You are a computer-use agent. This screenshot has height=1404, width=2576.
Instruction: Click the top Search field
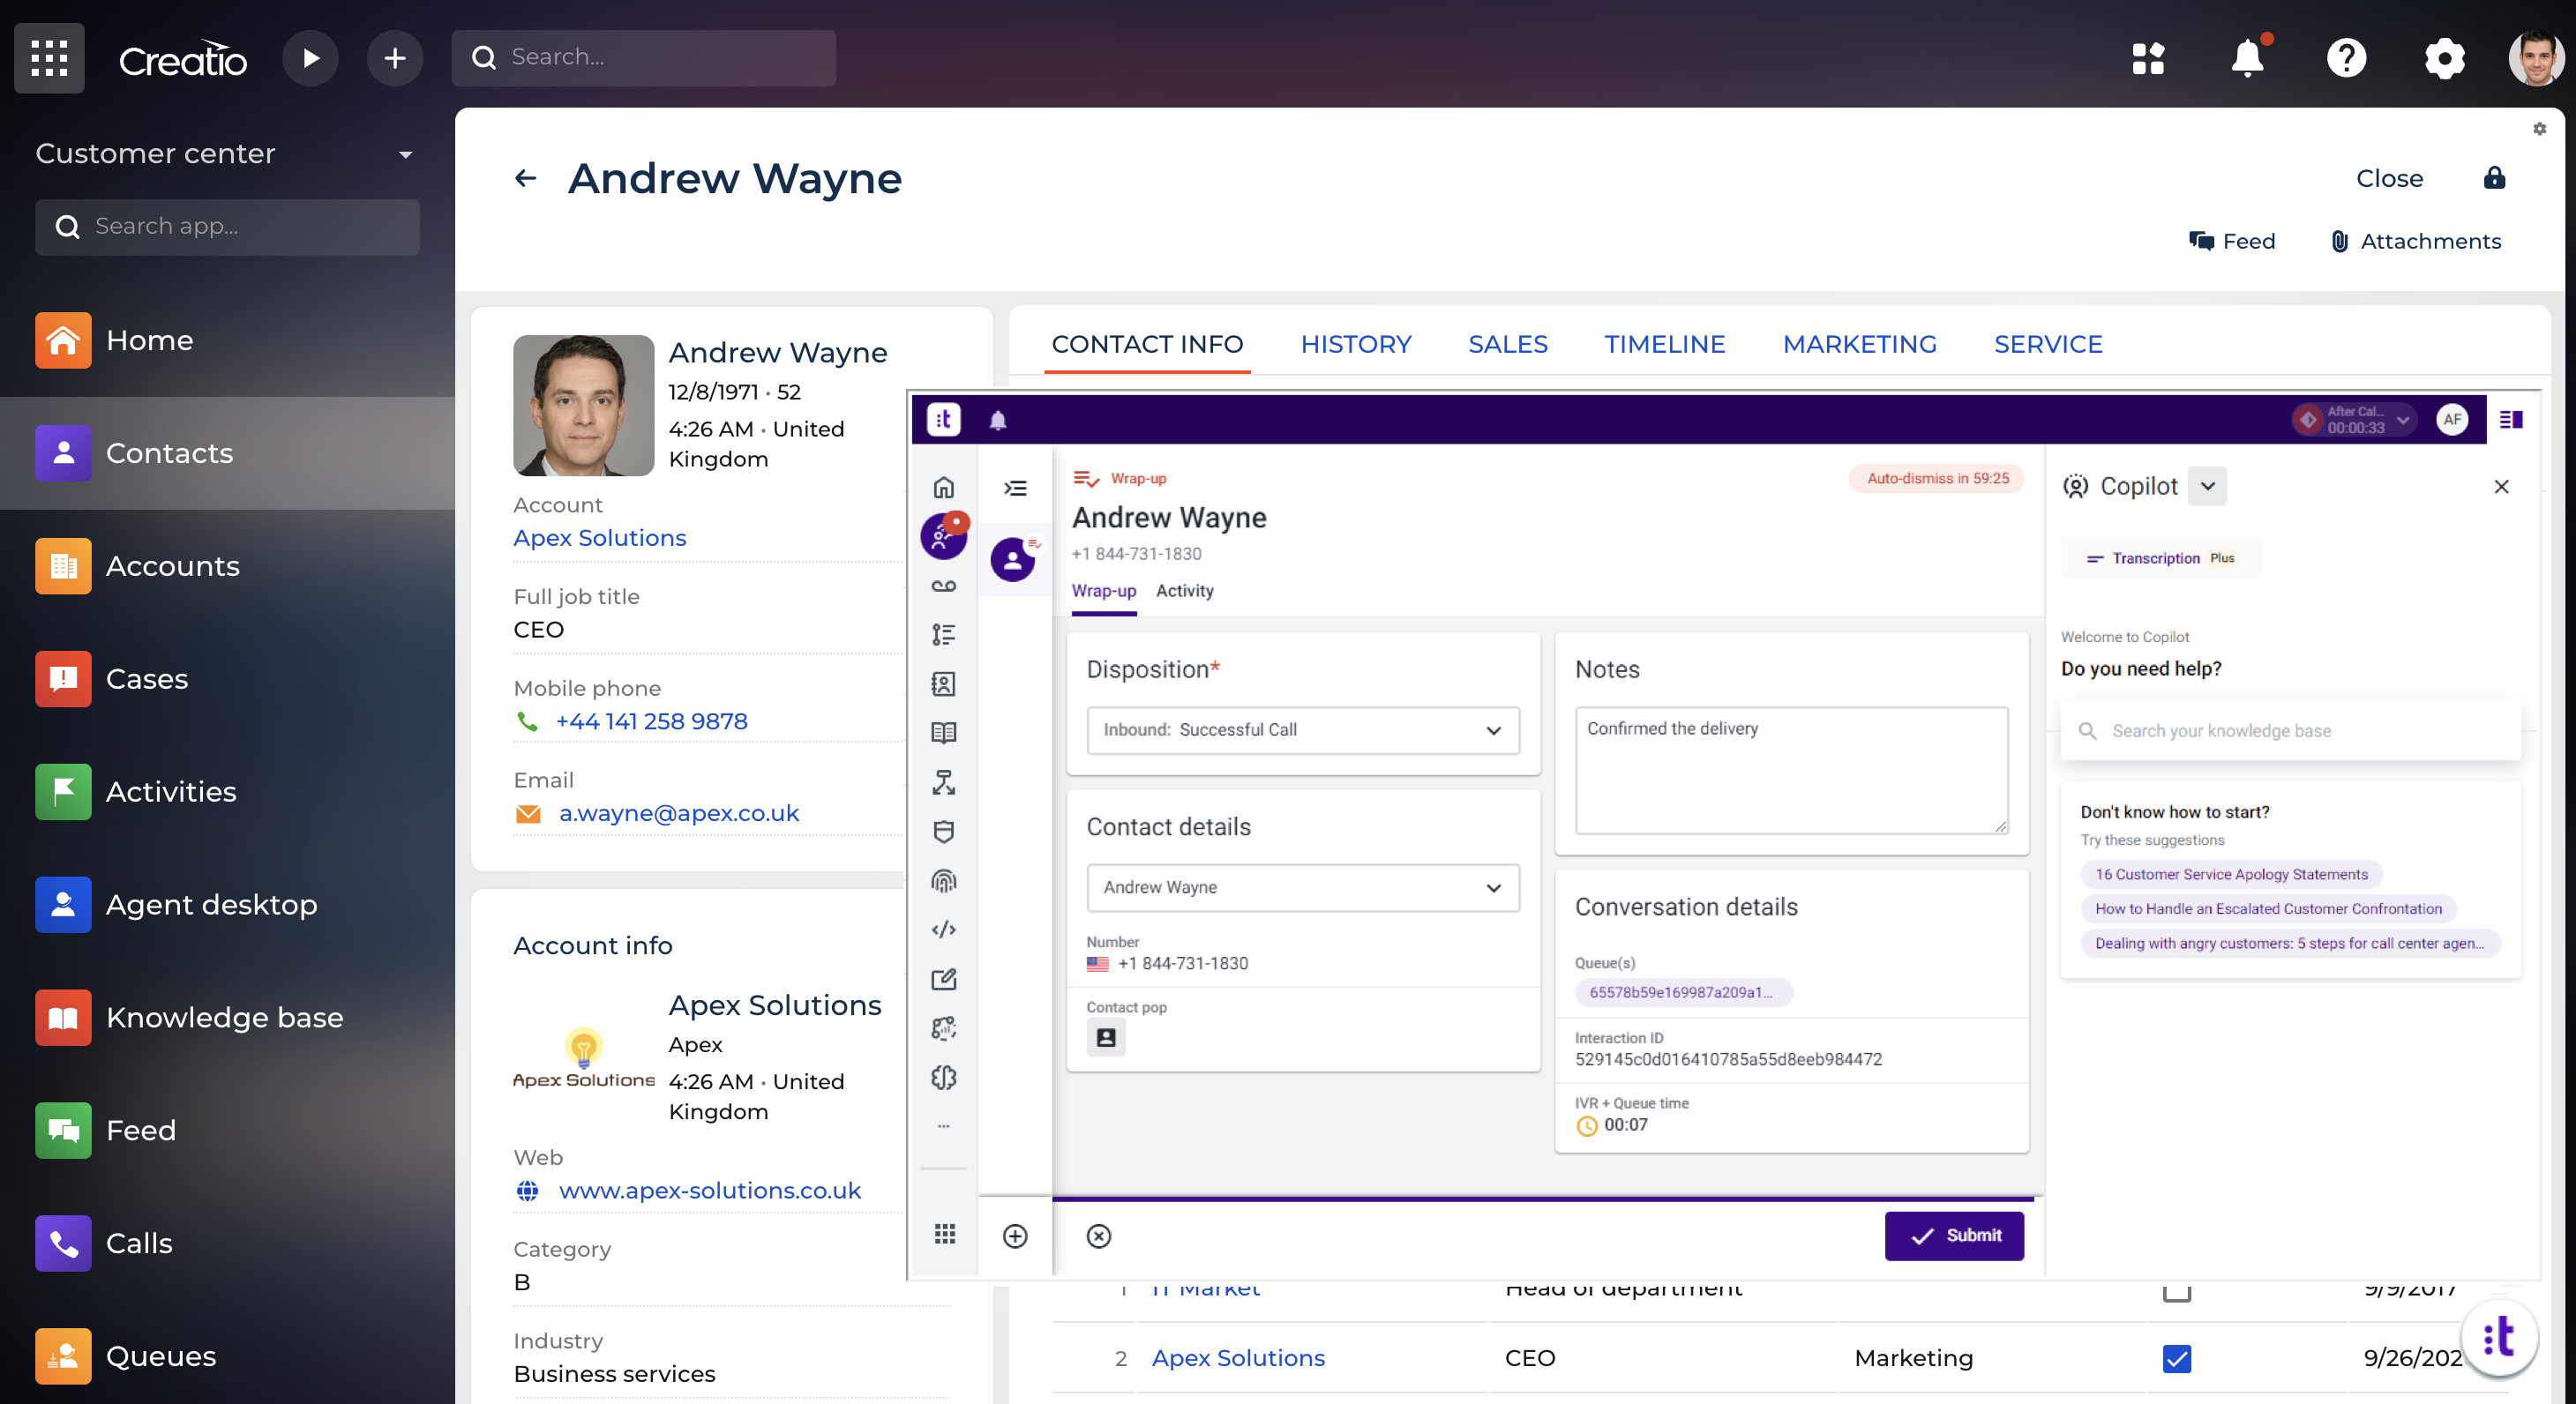[643, 58]
